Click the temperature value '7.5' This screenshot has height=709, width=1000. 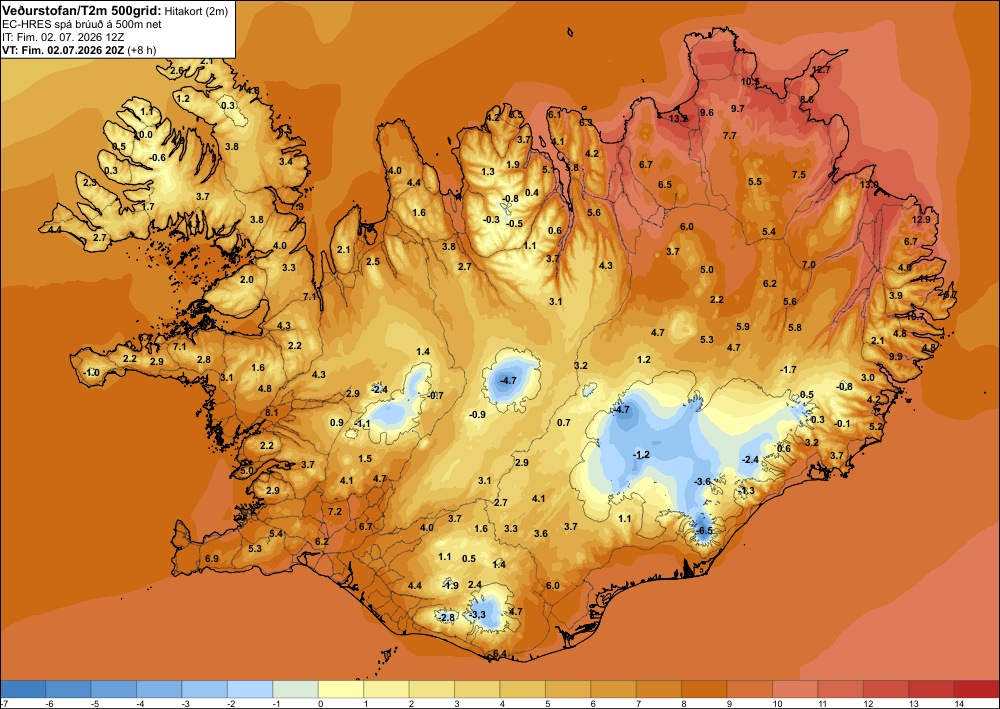pos(799,175)
